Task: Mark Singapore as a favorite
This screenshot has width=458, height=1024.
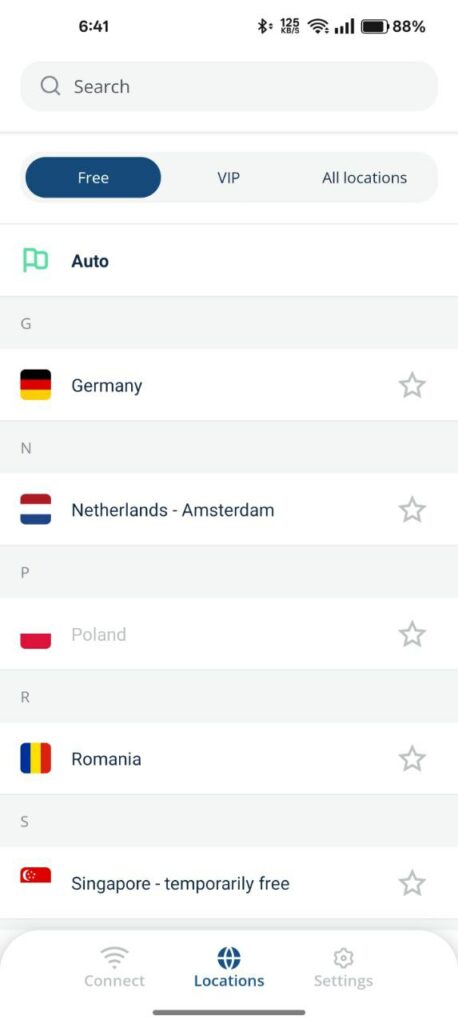Action: [412, 884]
